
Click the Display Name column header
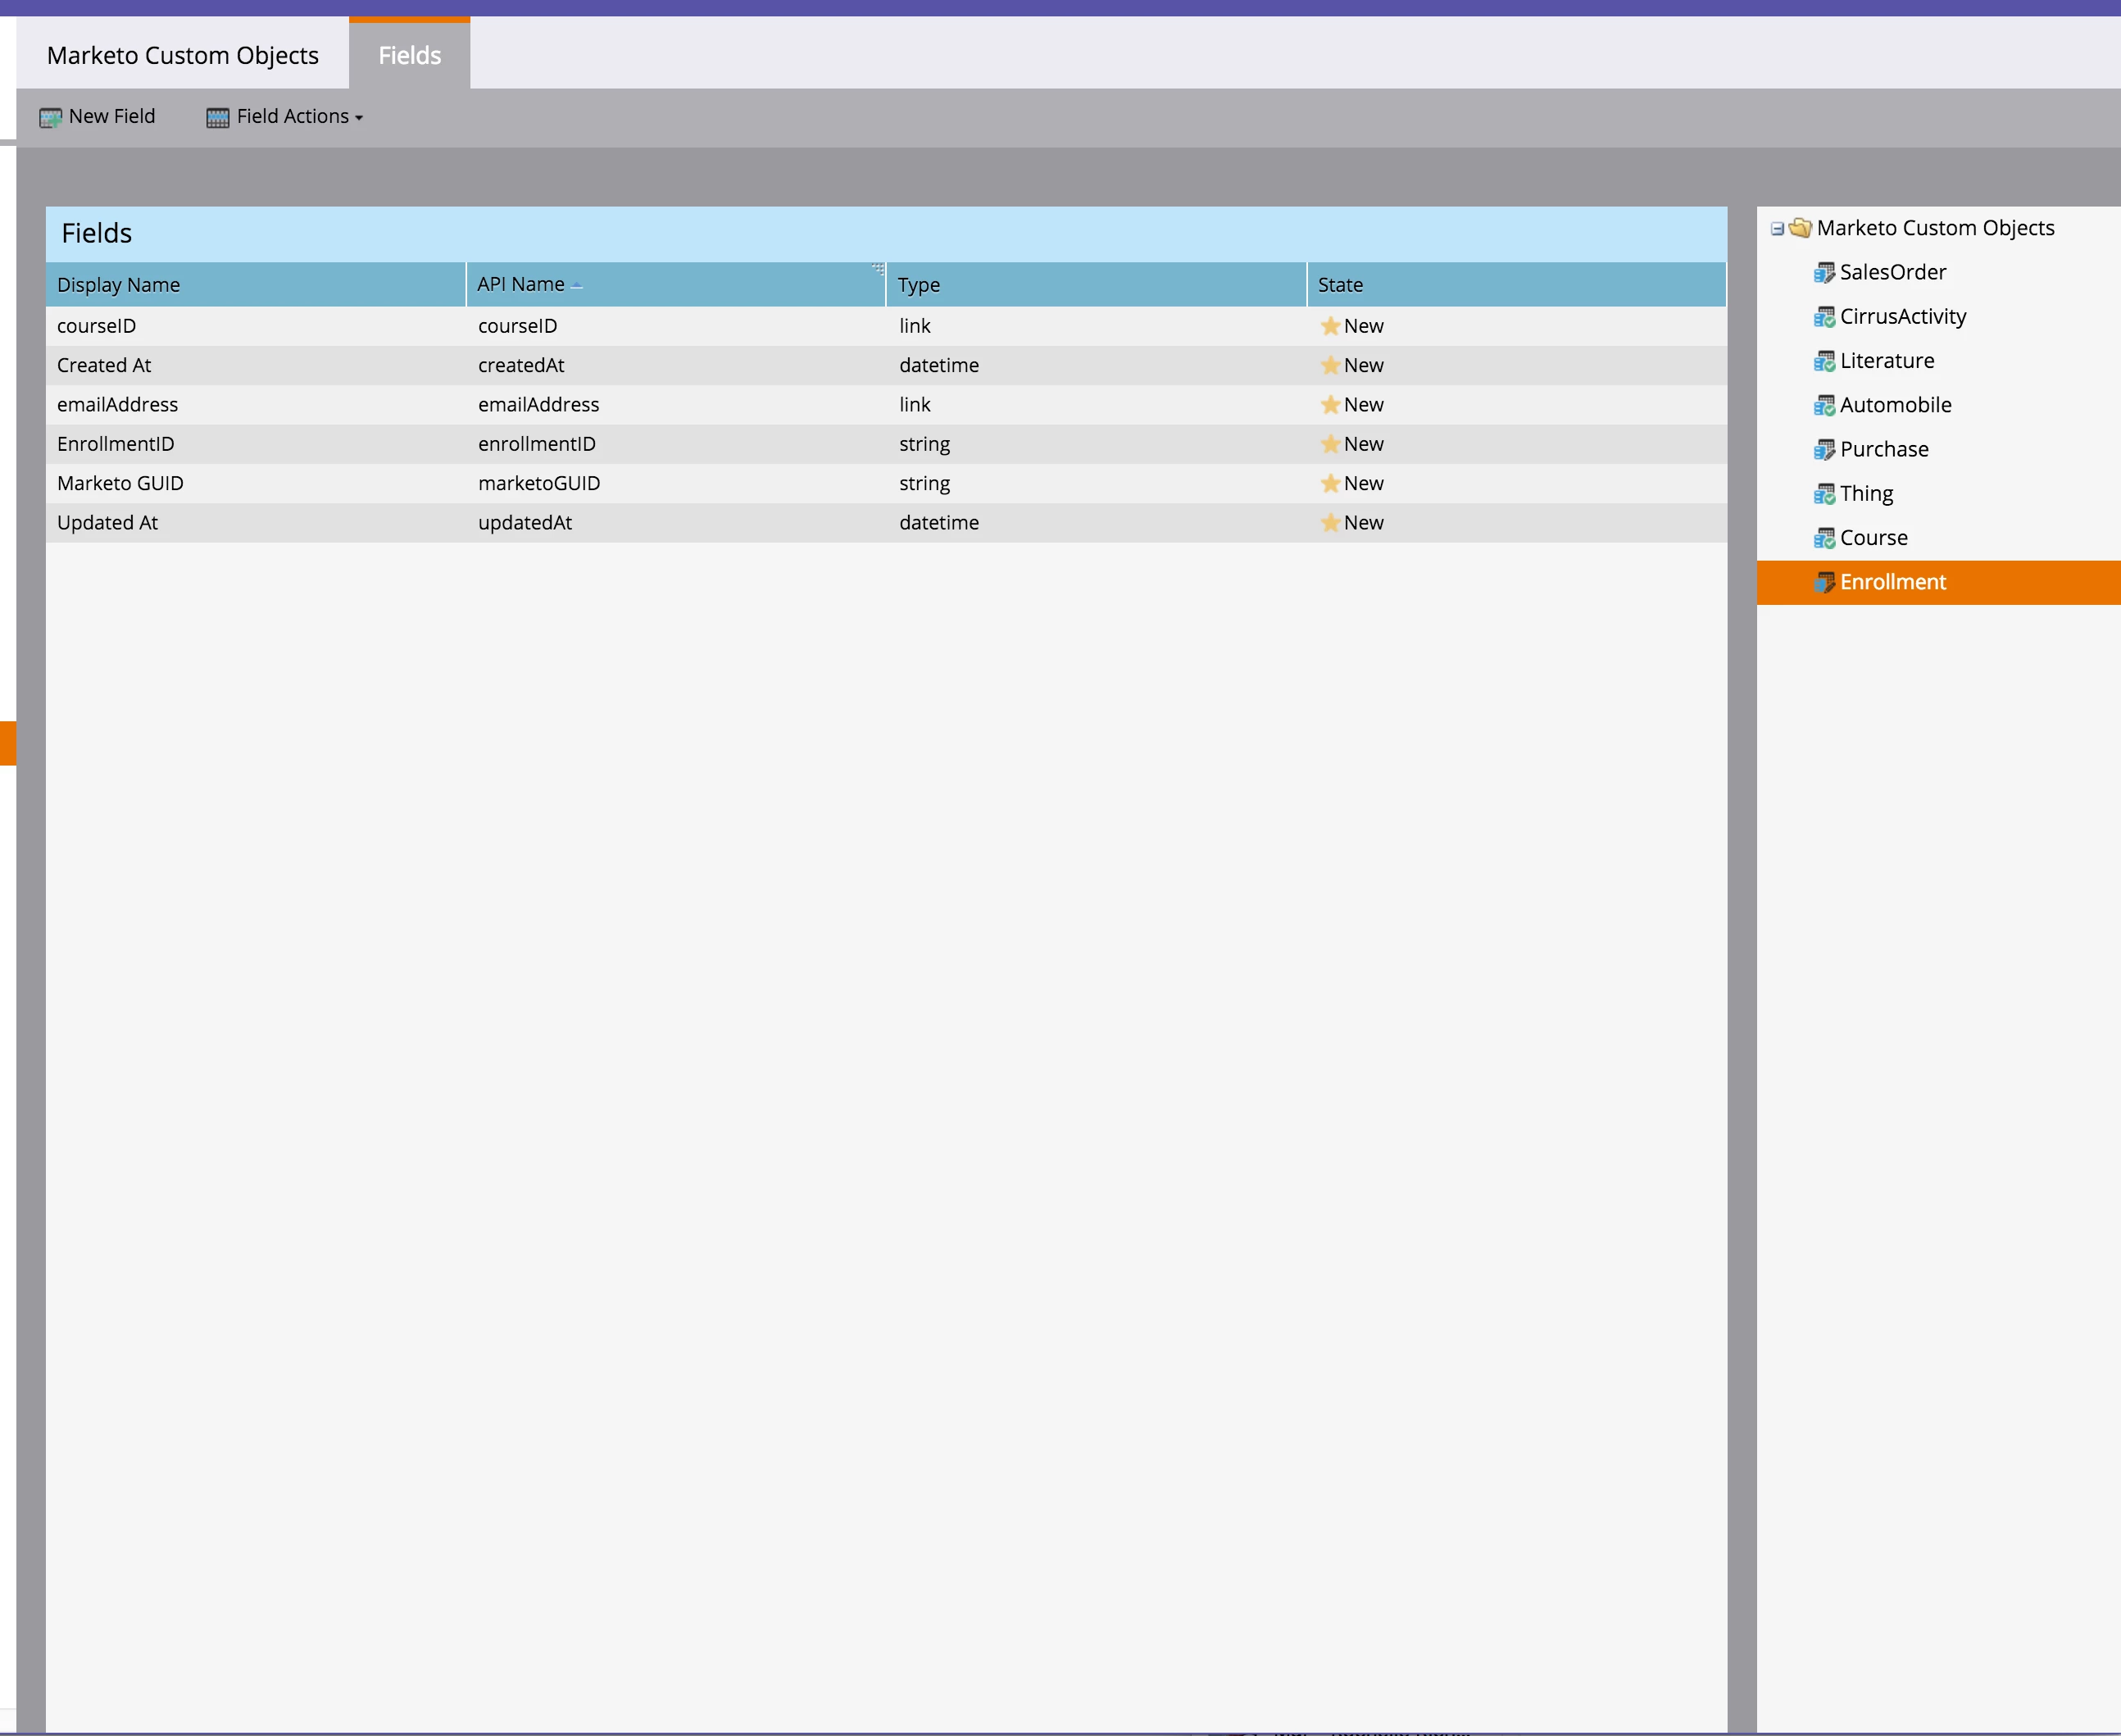tap(118, 285)
